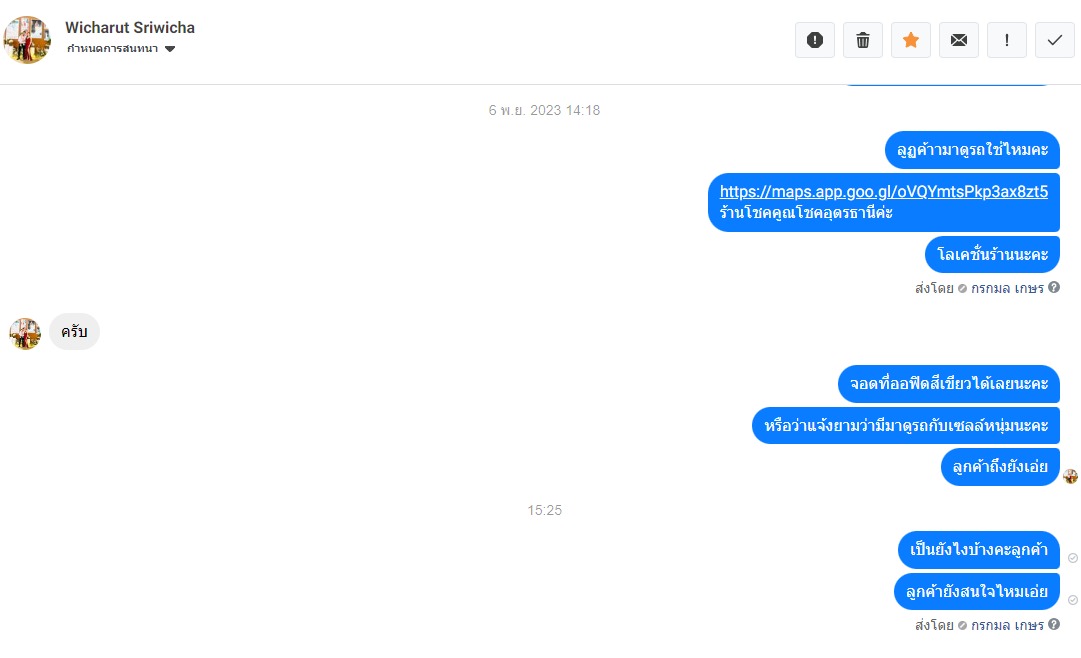Open Wicharut Sriwicha's profile name
This screenshot has width=1081, height=658.
click(130, 28)
